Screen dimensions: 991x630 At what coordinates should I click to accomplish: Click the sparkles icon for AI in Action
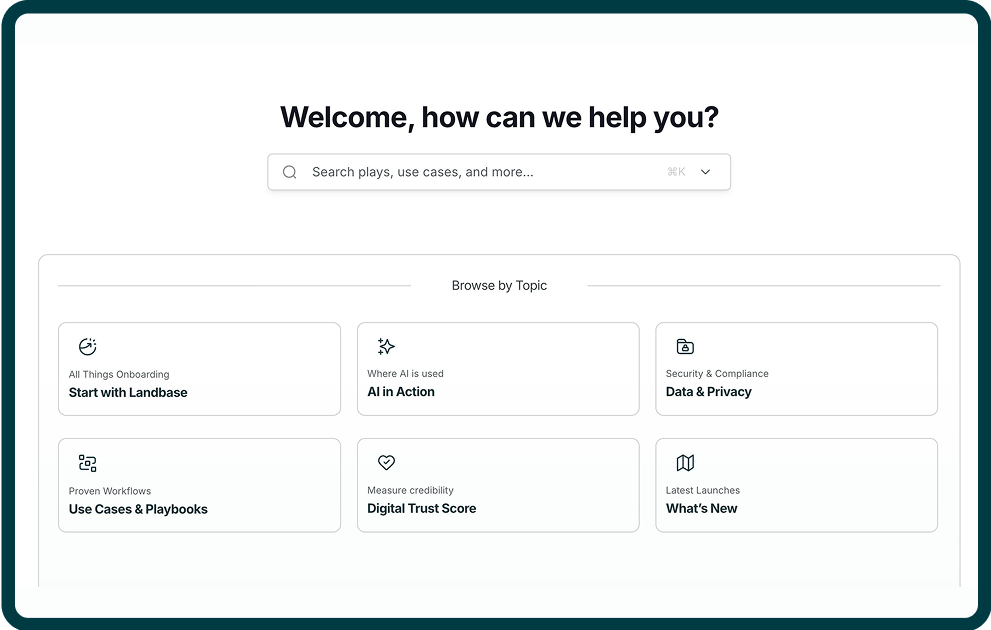point(386,346)
